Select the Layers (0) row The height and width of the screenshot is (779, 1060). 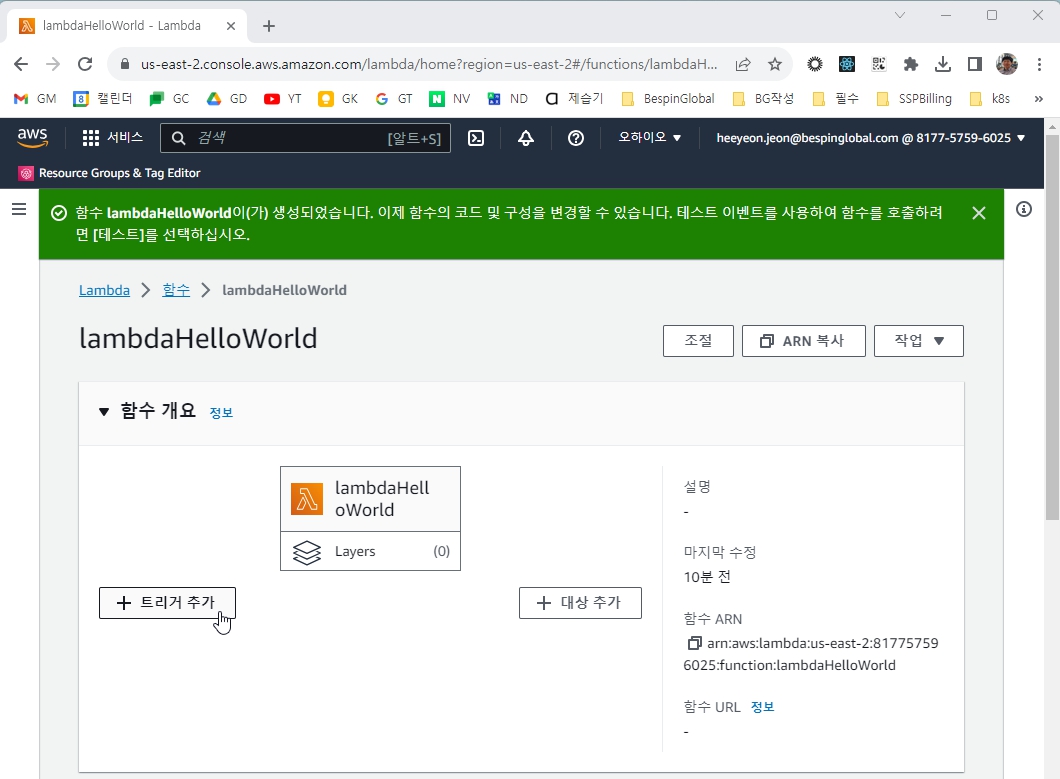[x=370, y=552]
